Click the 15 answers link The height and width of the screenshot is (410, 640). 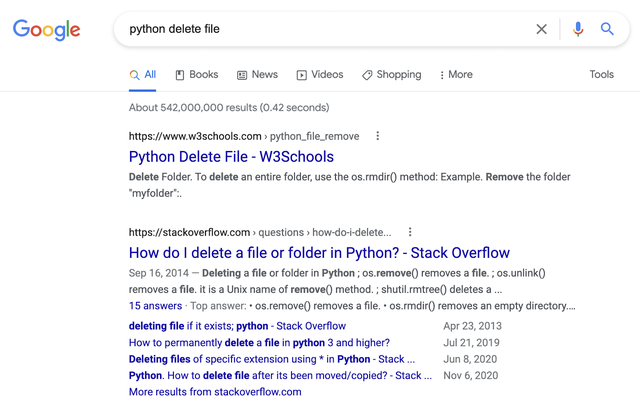[x=156, y=306]
